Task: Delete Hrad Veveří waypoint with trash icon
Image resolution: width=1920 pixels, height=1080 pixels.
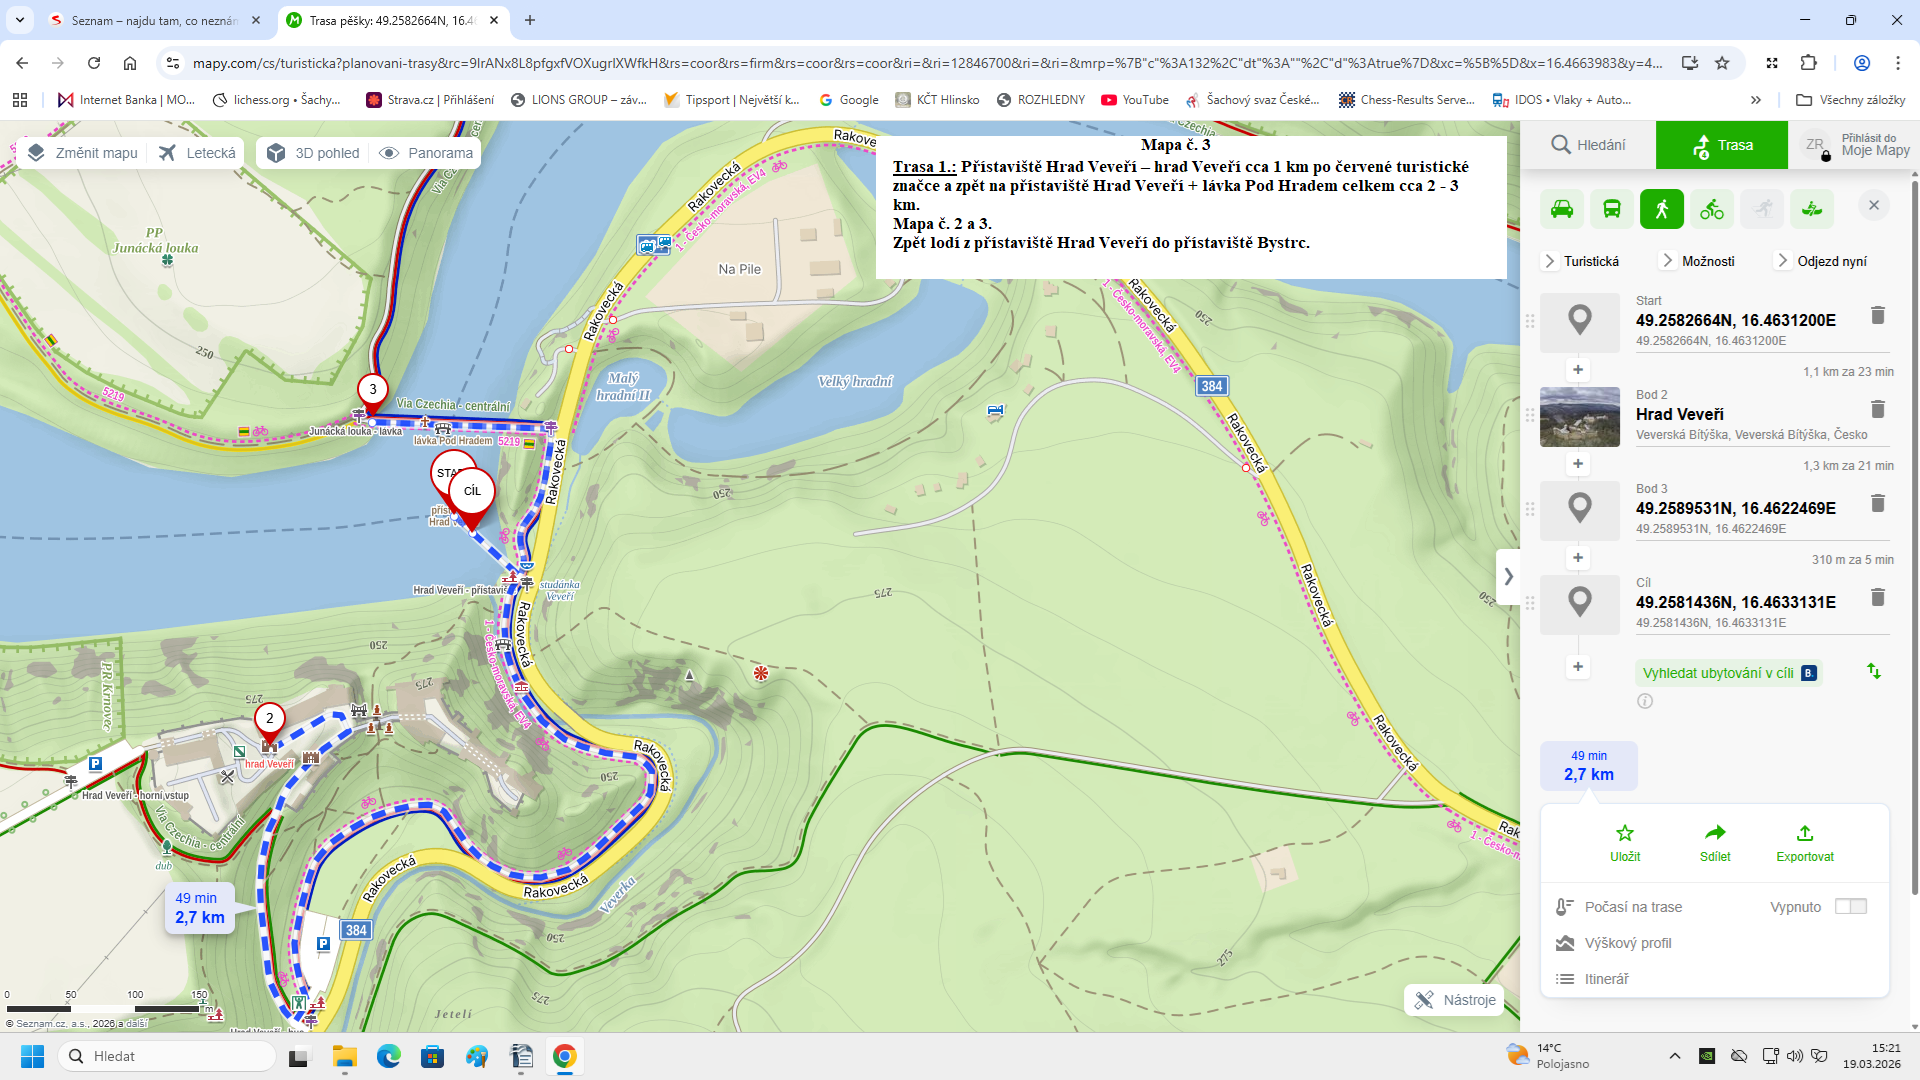Action: coord(1877,409)
